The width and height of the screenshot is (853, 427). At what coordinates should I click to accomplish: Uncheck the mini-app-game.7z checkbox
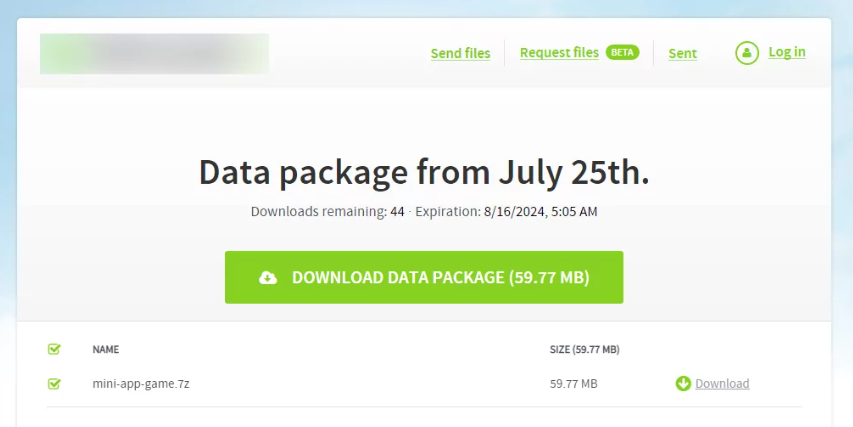(54, 384)
